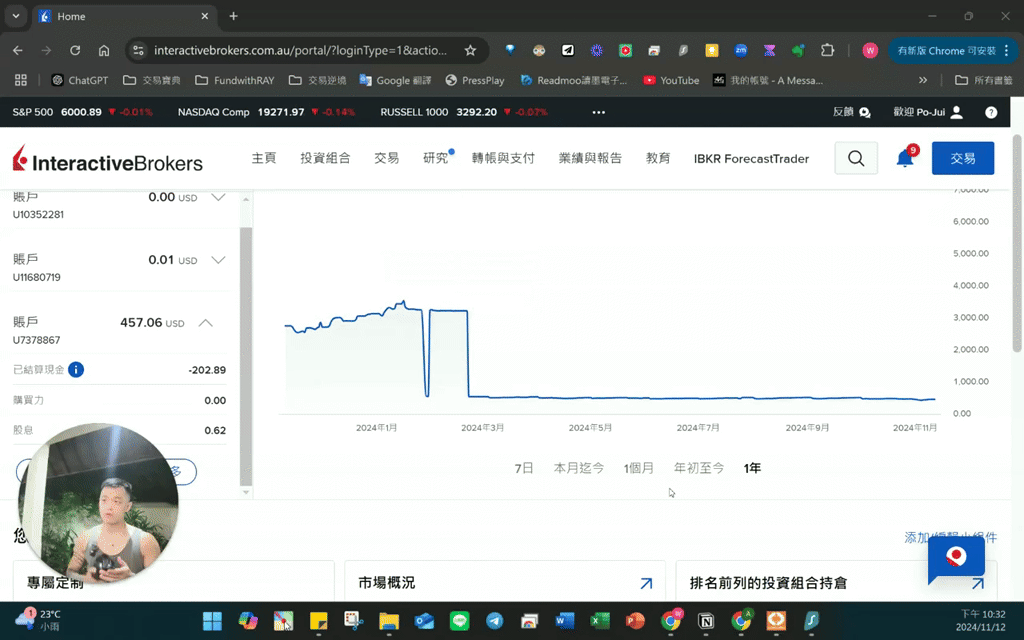The height and width of the screenshot is (640, 1024).
Task: Open the 交易寶典 bookmark folder
Action: tap(152, 80)
